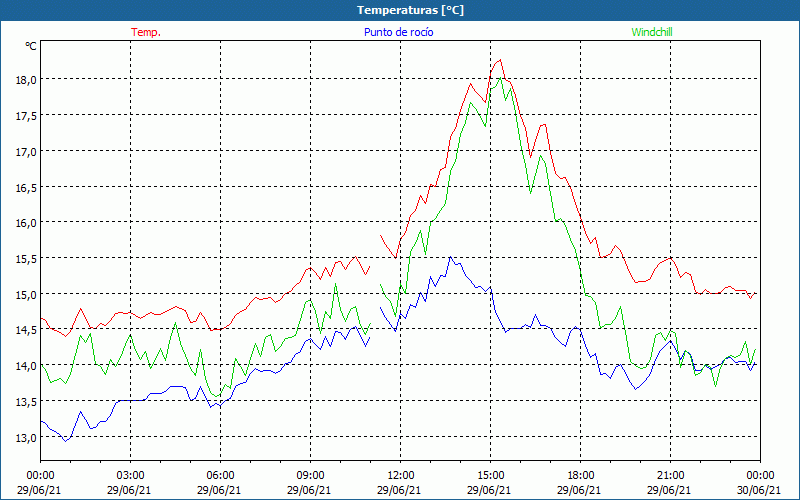
Task: Click the 13,5 y-axis value
Action: (x=28, y=402)
